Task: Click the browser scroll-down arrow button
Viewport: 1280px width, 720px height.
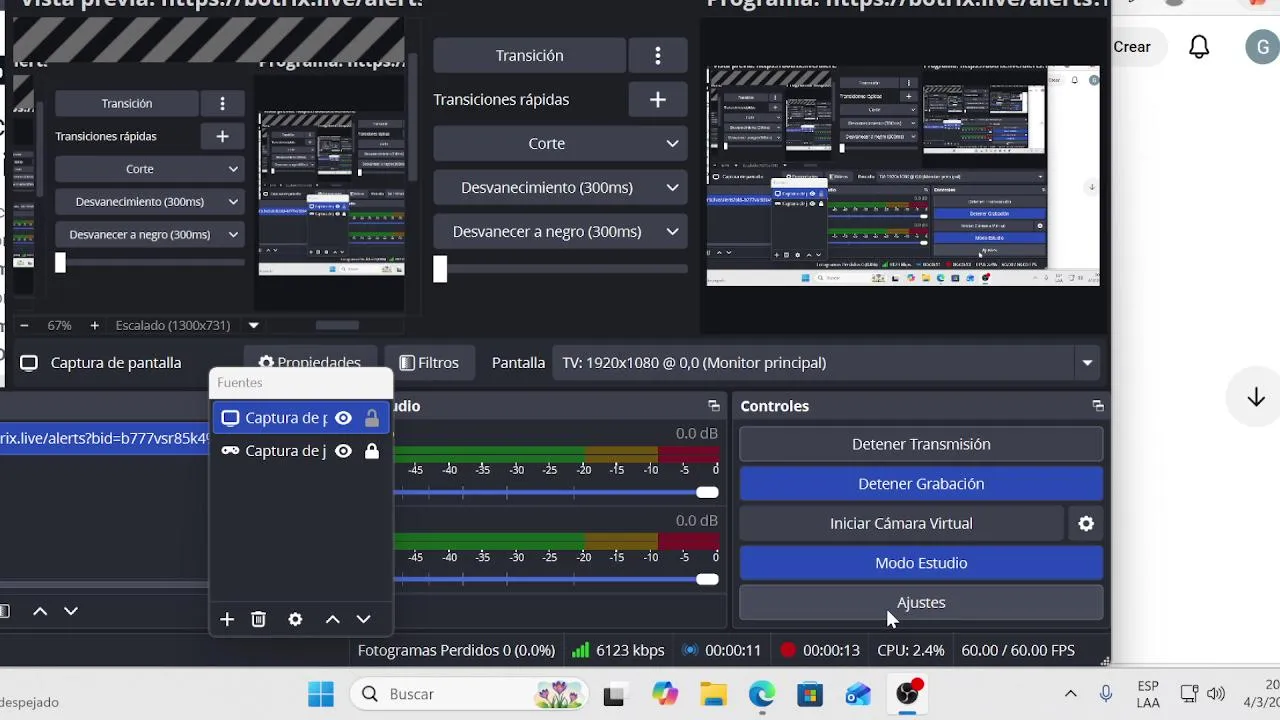Action: 1256,398
